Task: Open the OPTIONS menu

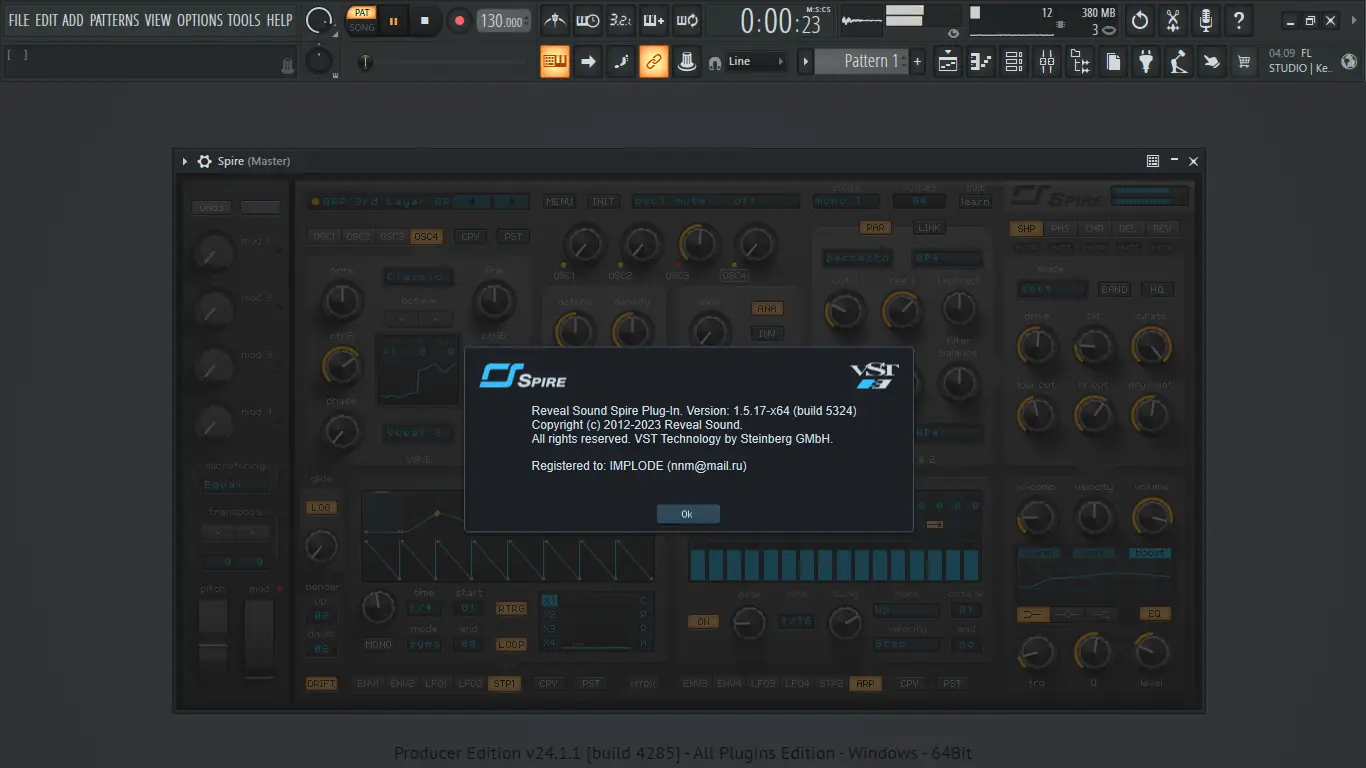Action: 200,20
